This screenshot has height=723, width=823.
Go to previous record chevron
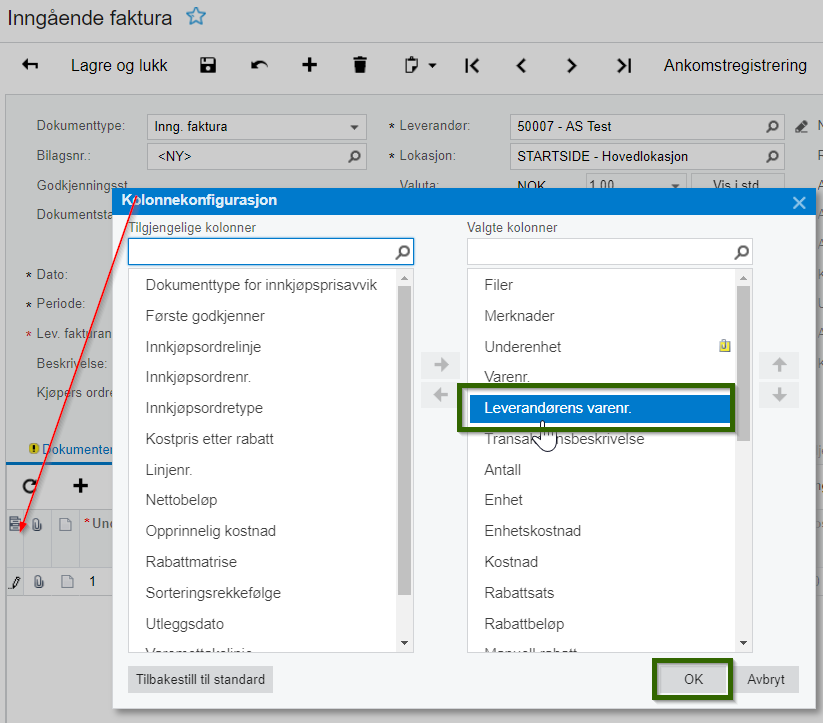[x=521, y=66]
